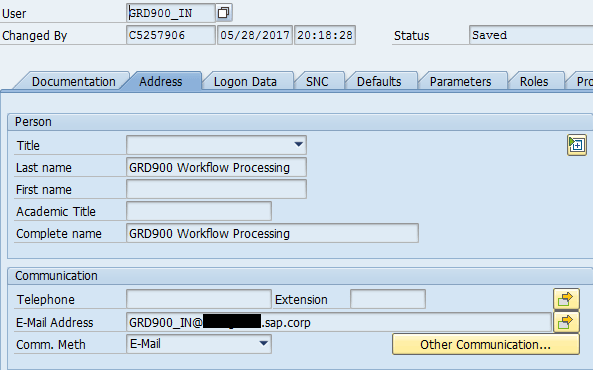Viewport: 593px width, 370px height.
Task: Click the Status field showing Saved
Action: click(531, 35)
